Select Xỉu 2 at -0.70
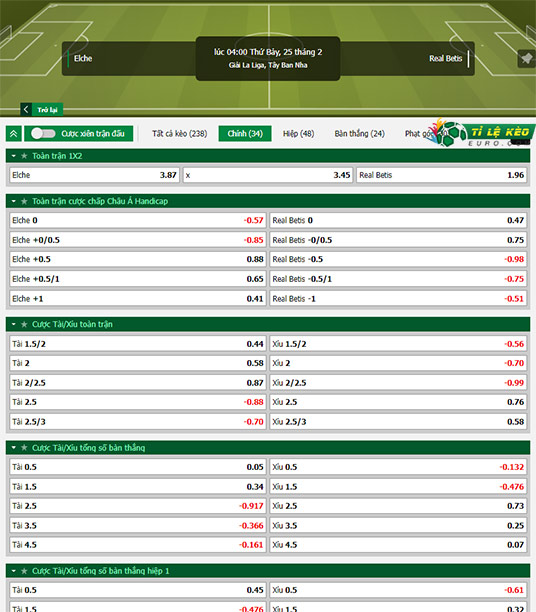This screenshot has width=536, height=612. [398, 363]
